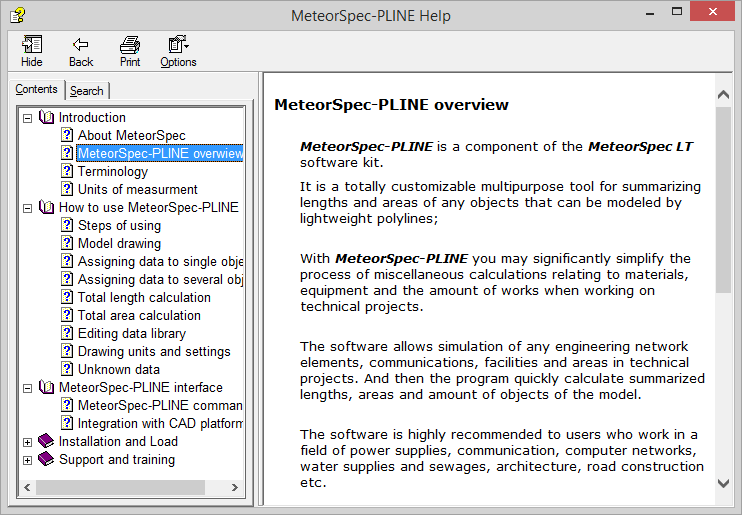Screen dimensions: 742x515
Task: Click the contents tree horizontal scrollbar thumb
Action: [x=120, y=487]
